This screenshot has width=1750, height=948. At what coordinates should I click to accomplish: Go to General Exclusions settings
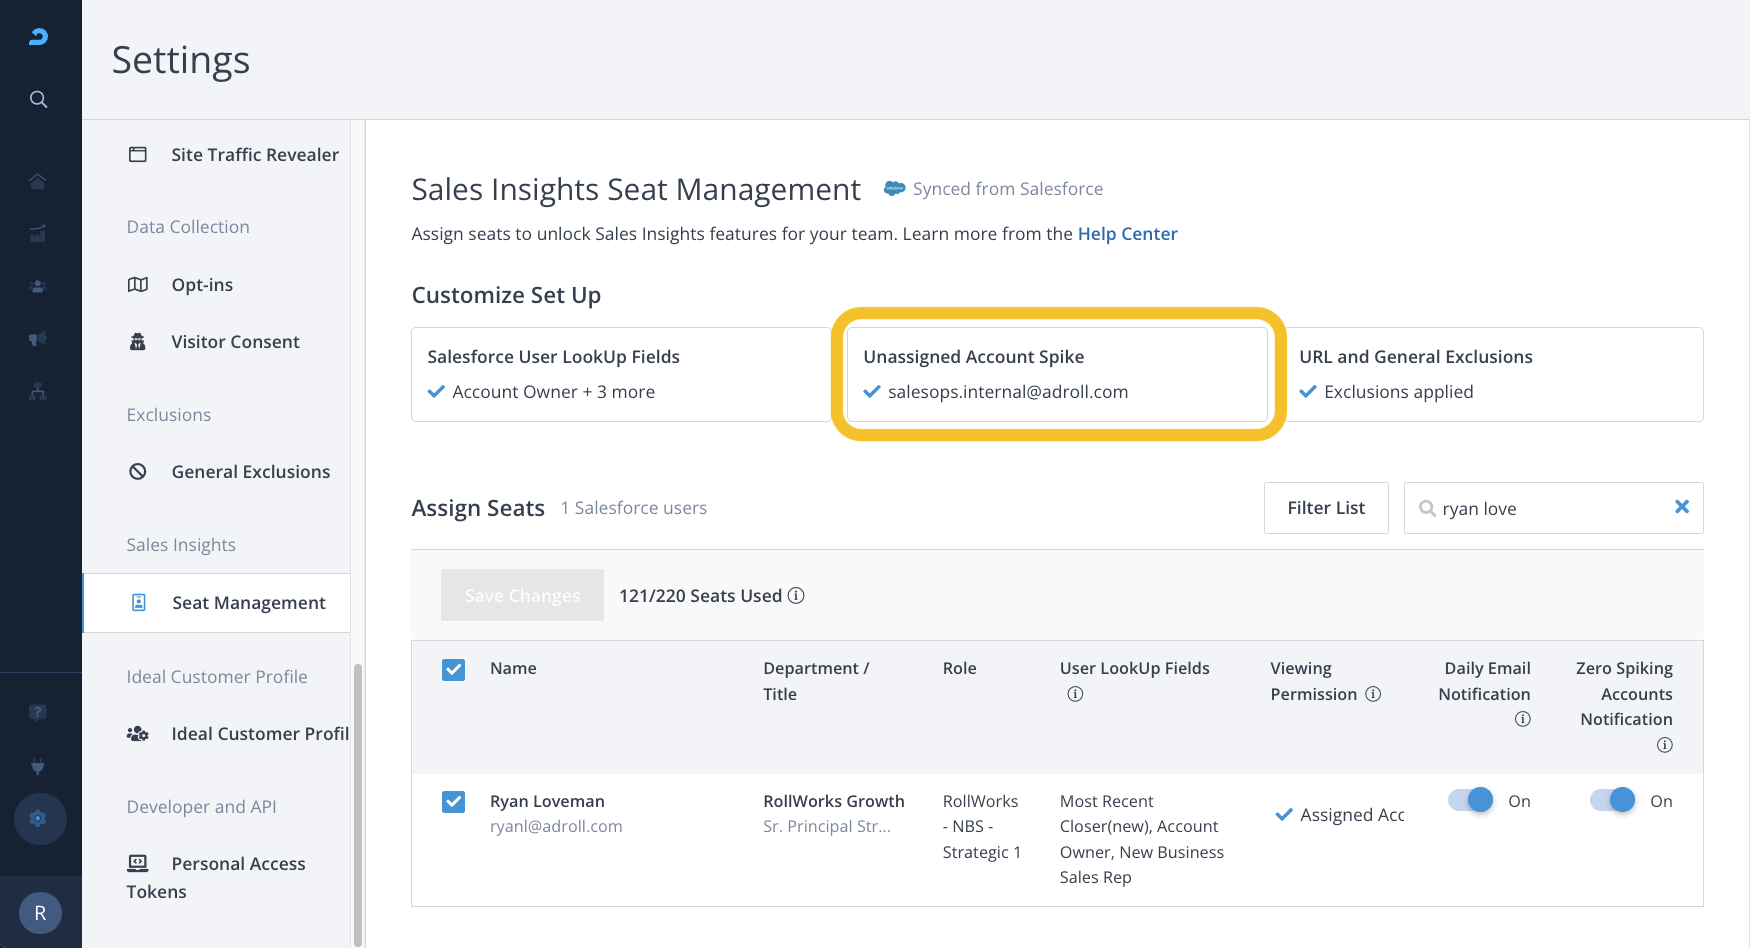tap(250, 472)
